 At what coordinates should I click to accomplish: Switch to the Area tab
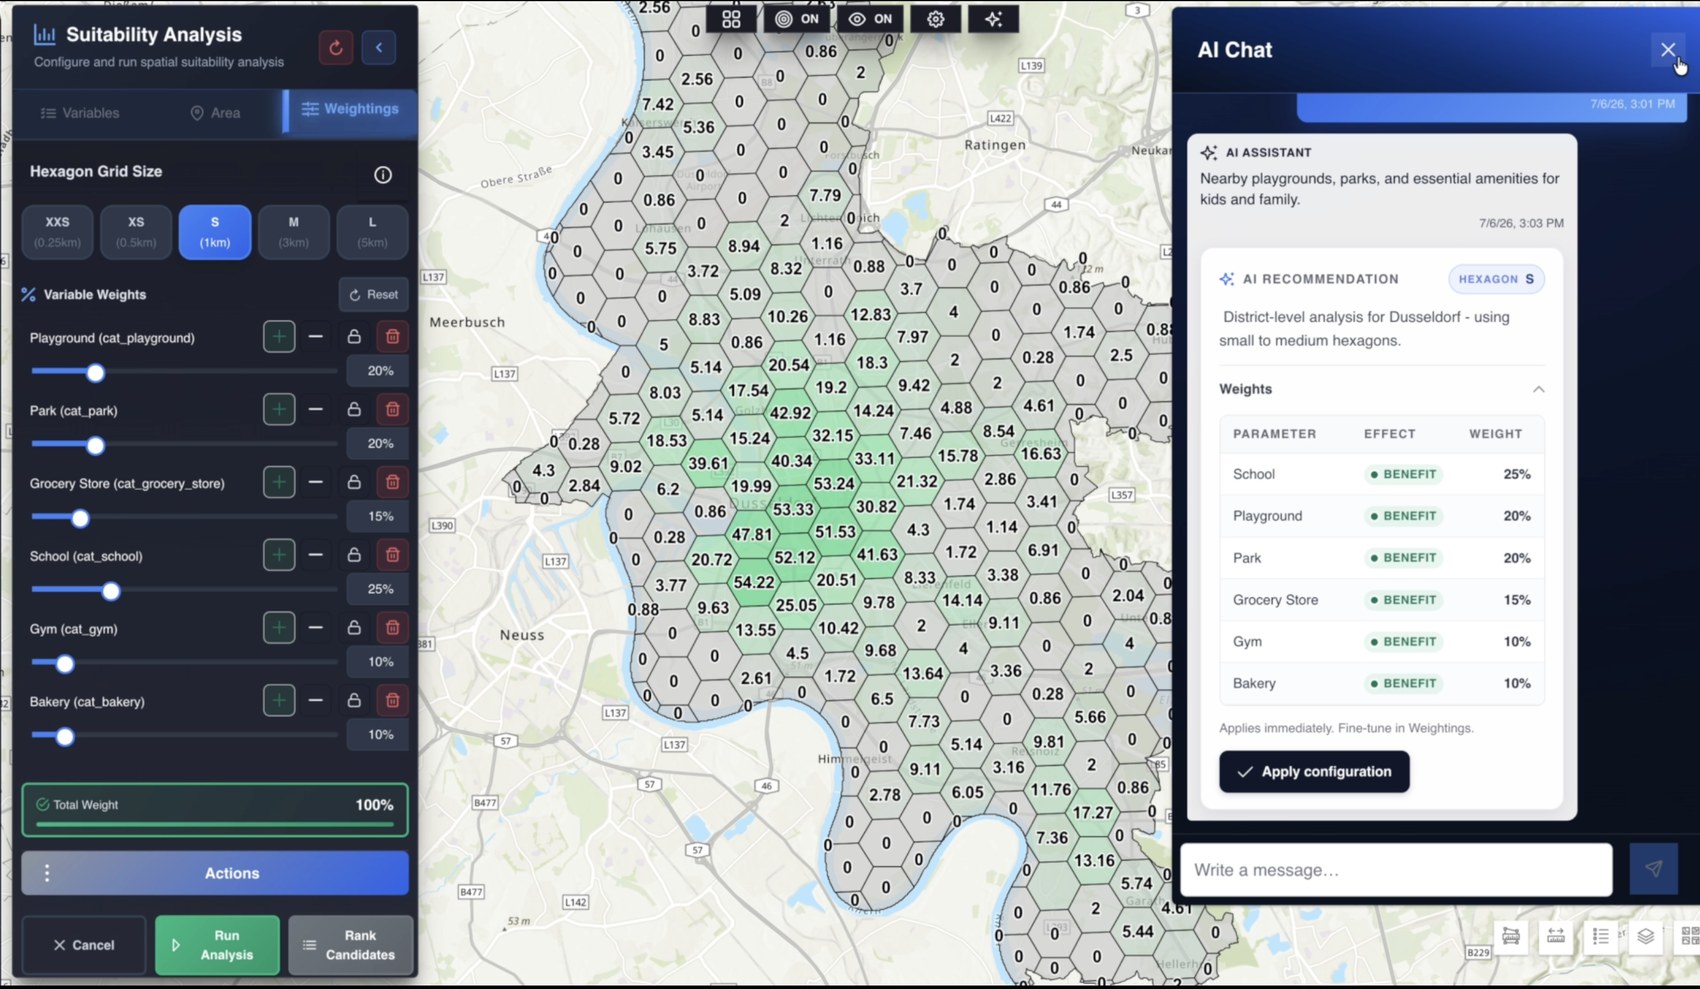point(215,113)
